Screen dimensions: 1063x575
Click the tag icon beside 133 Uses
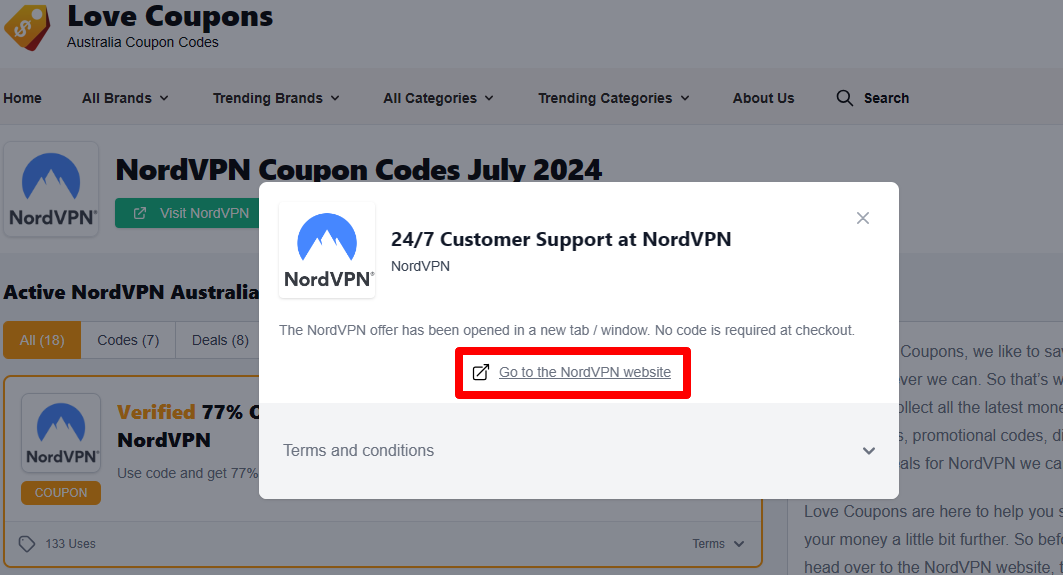pos(27,544)
